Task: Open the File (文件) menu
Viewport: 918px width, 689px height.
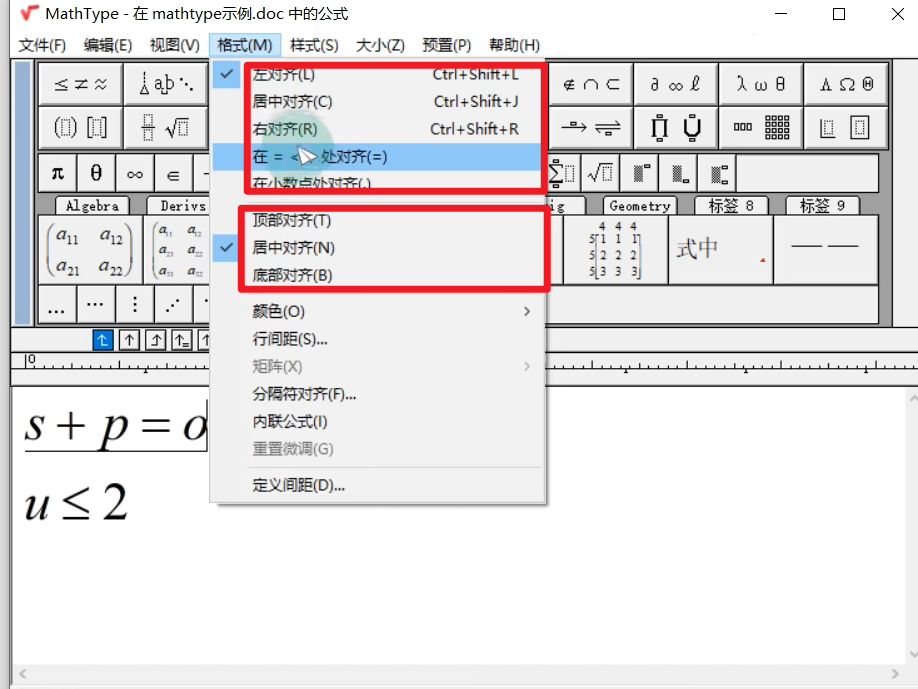Action: (42, 45)
